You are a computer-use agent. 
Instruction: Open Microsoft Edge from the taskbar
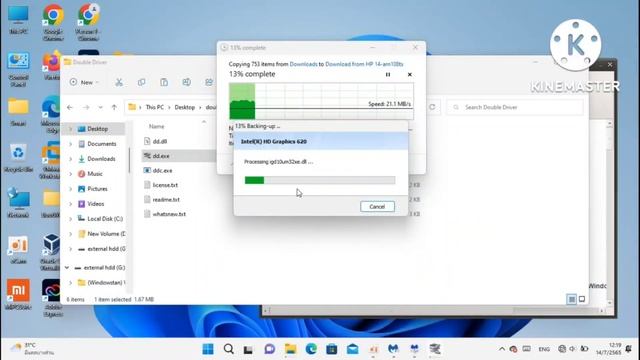tap(311, 349)
